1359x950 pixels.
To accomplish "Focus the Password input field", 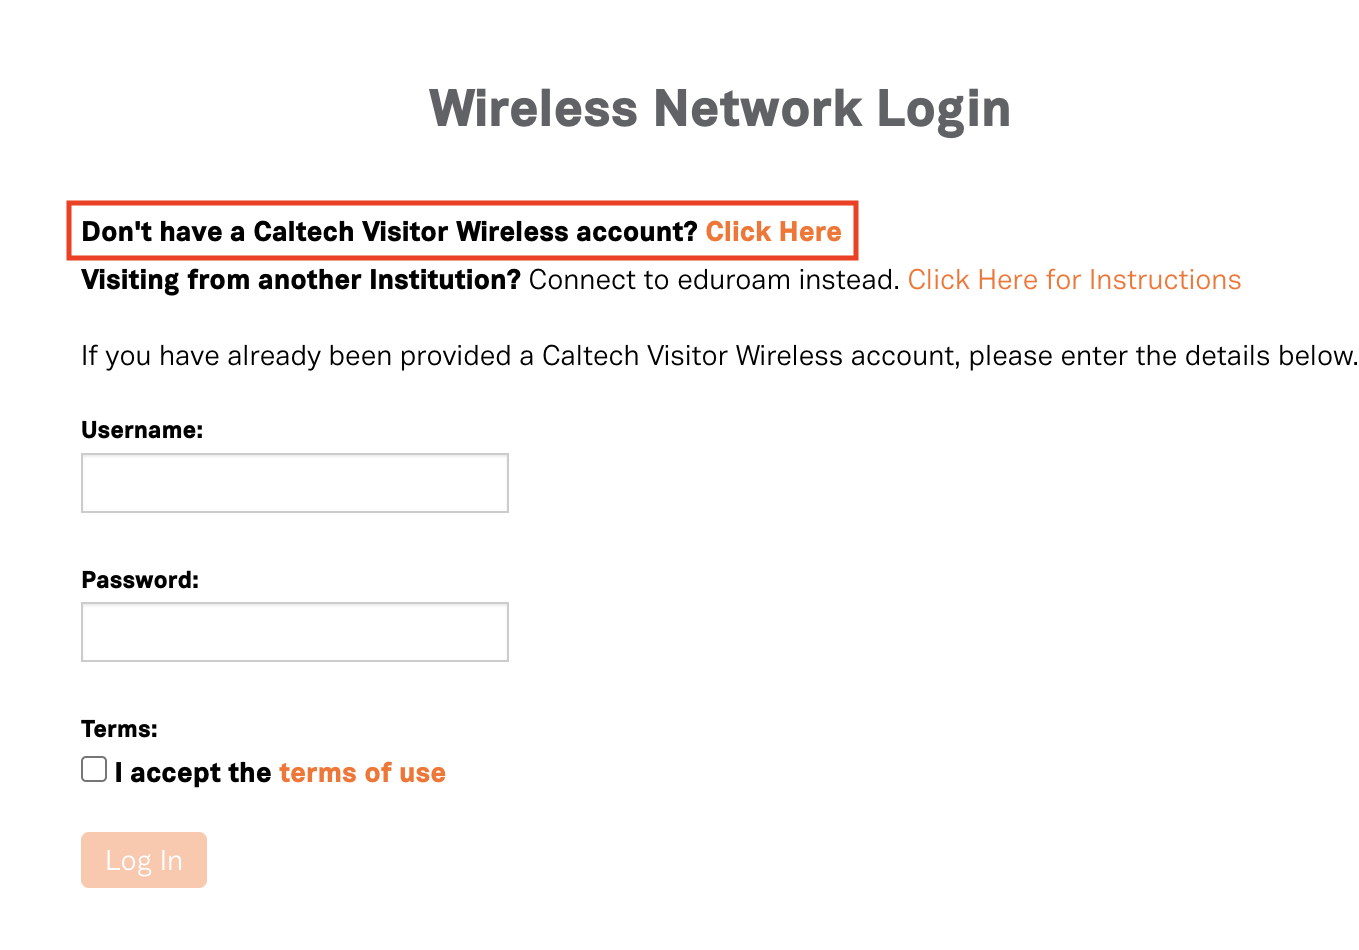I will [x=295, y=632].
